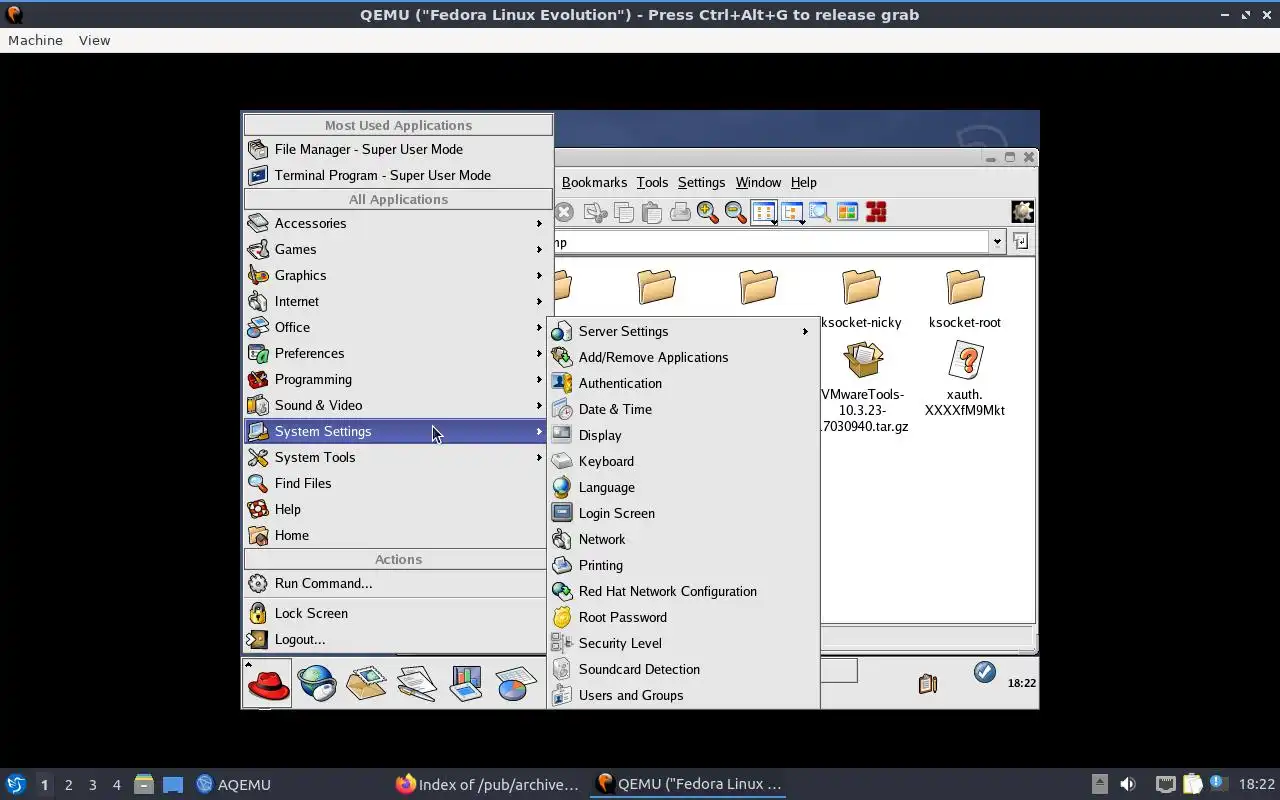This screenshot has width=1280, height=800.
Task: Click the clipboard tool in panel tray
Action: point(928,683)
